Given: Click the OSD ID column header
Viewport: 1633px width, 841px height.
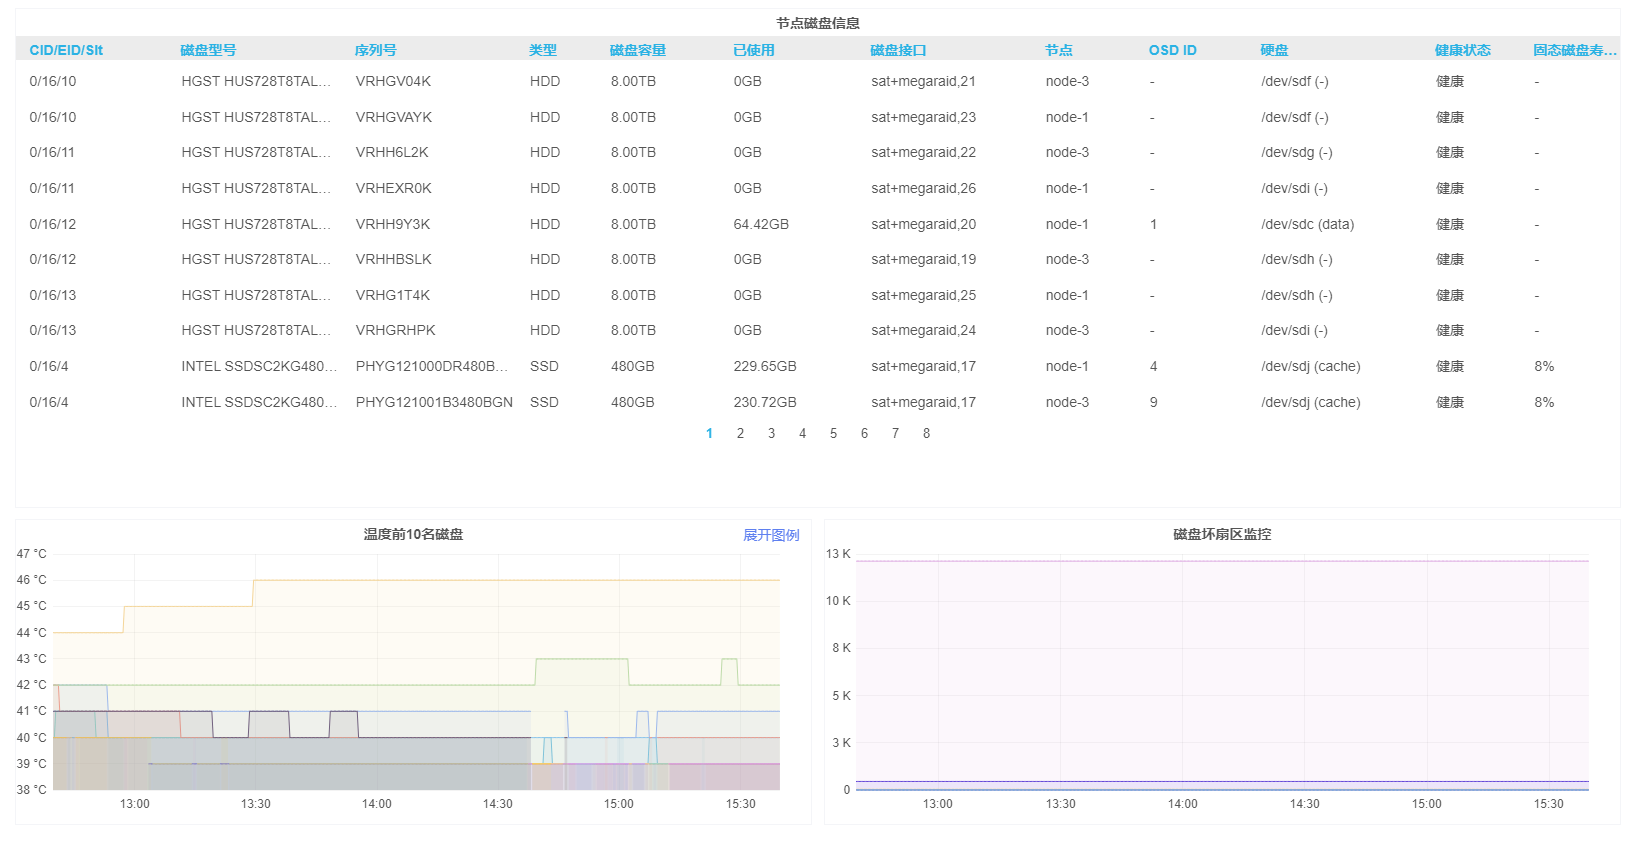Looking at the screenshot, I should (x=1172, y=50).
